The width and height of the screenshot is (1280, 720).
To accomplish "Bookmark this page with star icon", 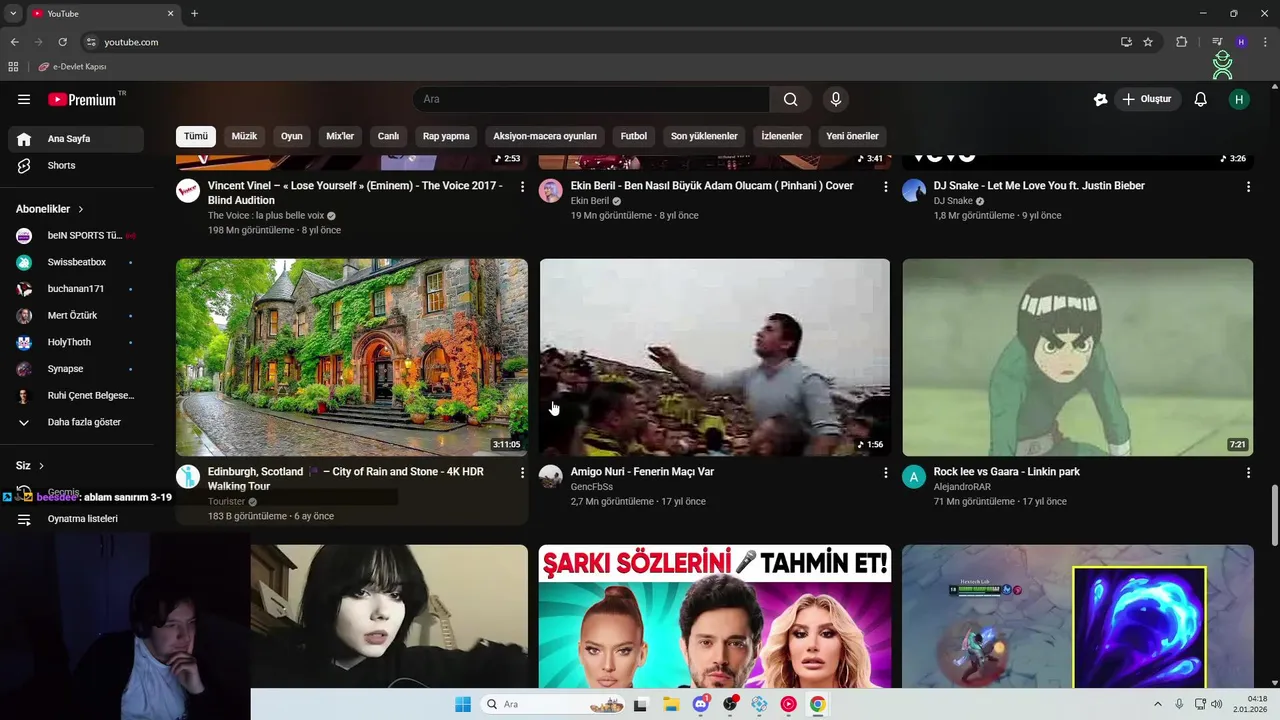I will click(x=1148, y=42).
